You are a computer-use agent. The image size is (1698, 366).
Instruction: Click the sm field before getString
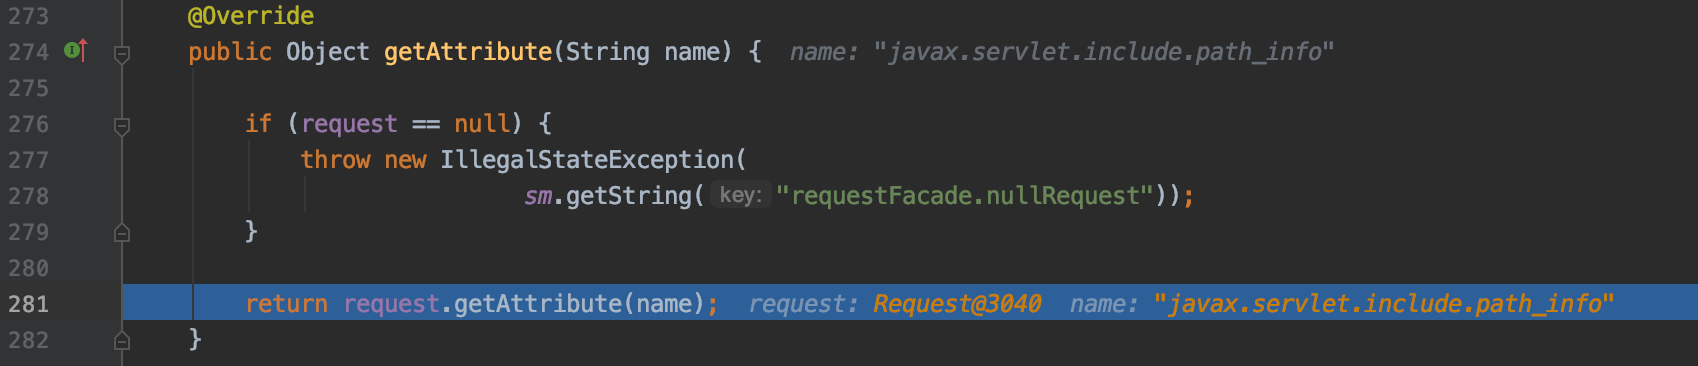[x=538, y=196]
